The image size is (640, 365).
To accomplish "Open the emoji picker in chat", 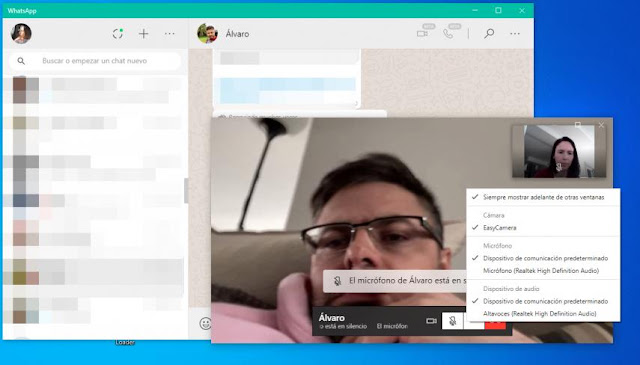I will 205,323.
